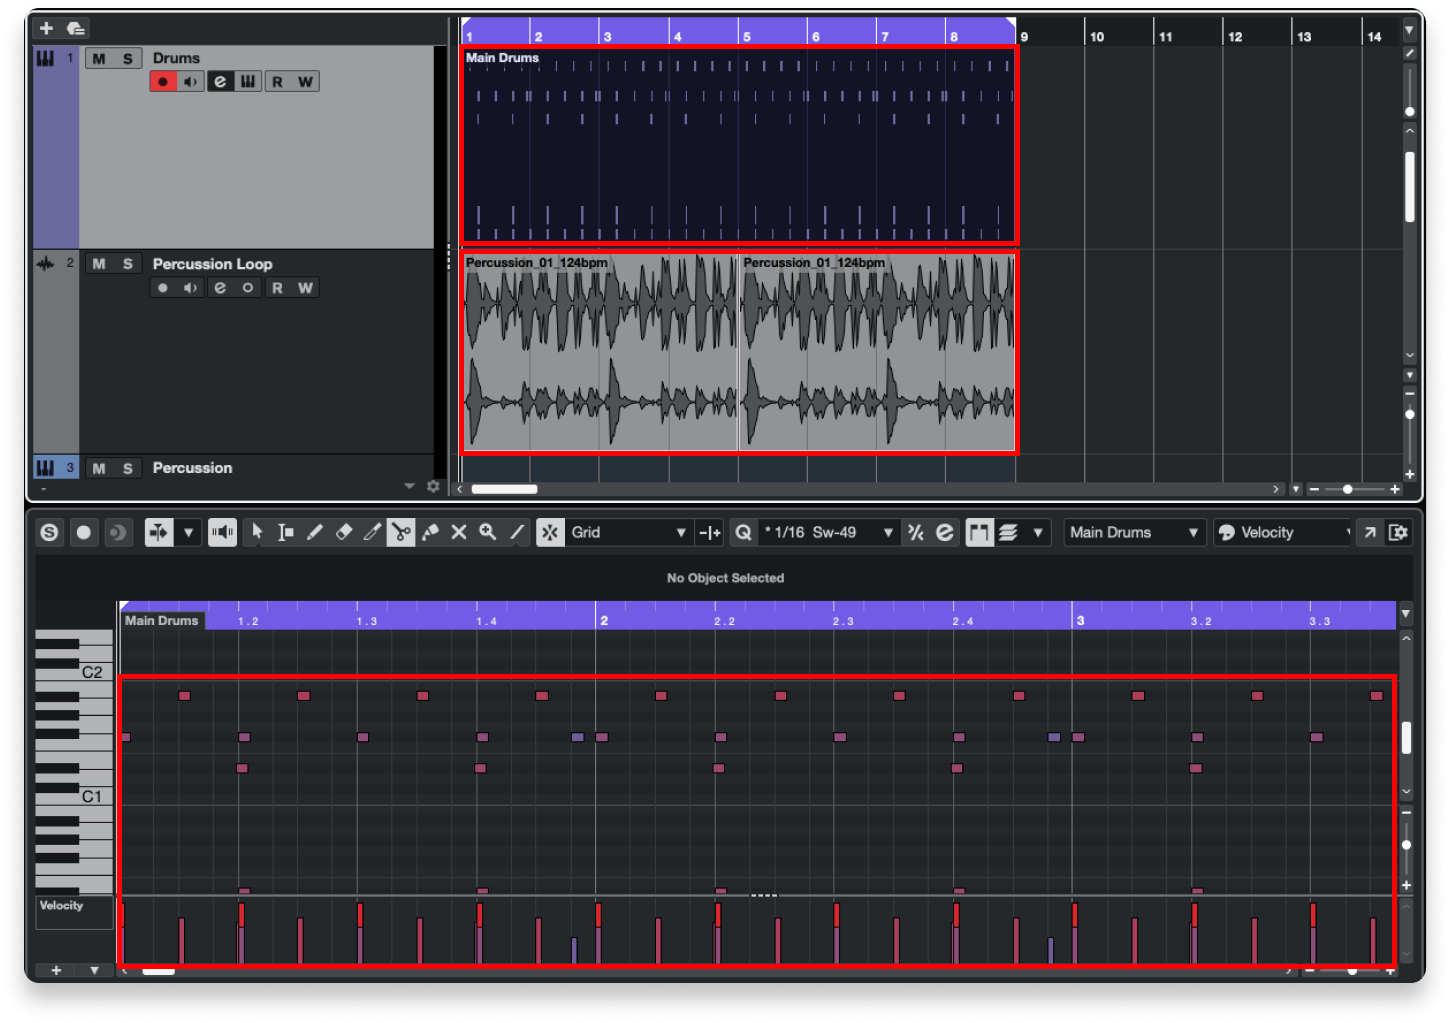Select the Line tool
This screenshot has width=1451, height=1023.
[517, 532]
